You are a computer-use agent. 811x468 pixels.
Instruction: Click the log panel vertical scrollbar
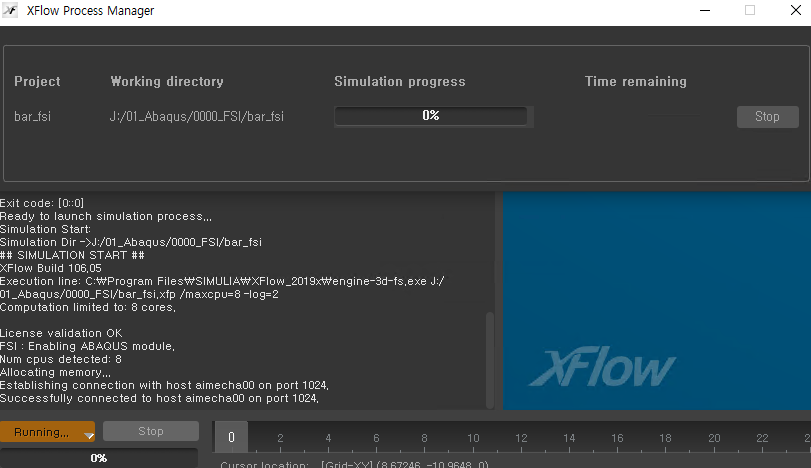[490, 359]
